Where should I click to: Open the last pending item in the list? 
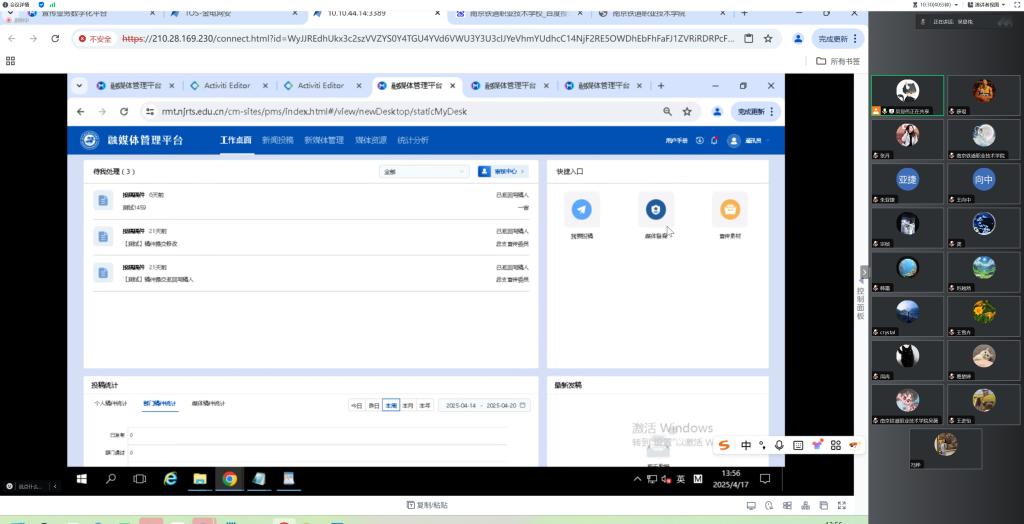311,273
